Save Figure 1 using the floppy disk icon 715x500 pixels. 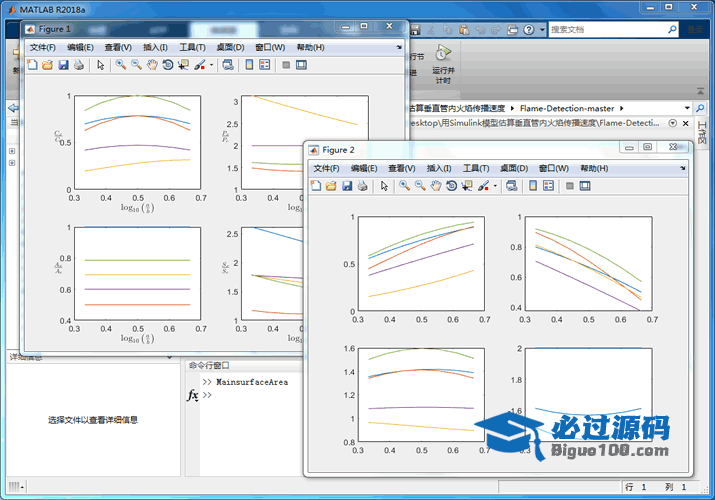tap(63, 65)
